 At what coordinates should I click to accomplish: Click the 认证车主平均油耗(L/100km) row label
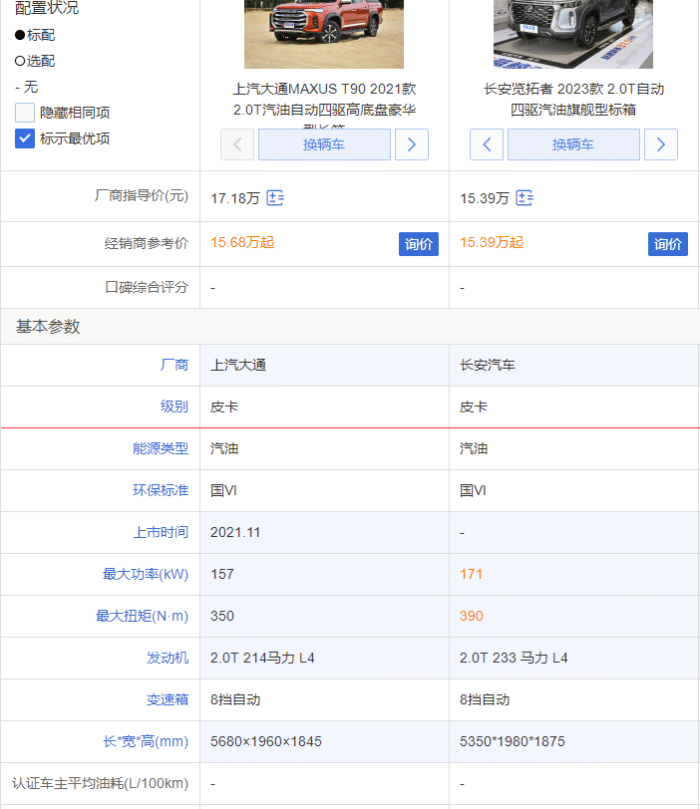pyautogui.click(x=100, y=783)
